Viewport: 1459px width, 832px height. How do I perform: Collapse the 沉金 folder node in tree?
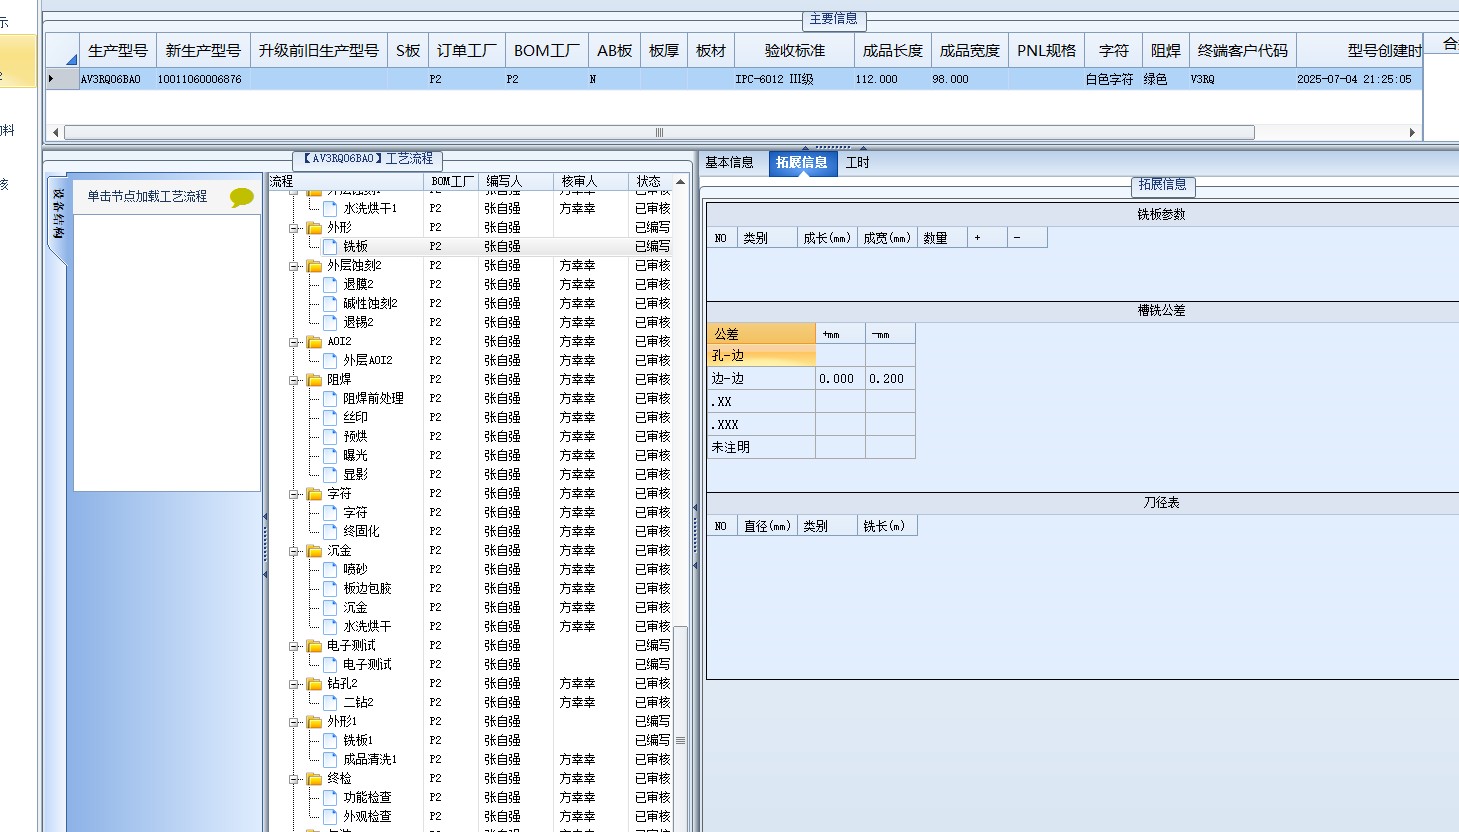coord(296,551)
